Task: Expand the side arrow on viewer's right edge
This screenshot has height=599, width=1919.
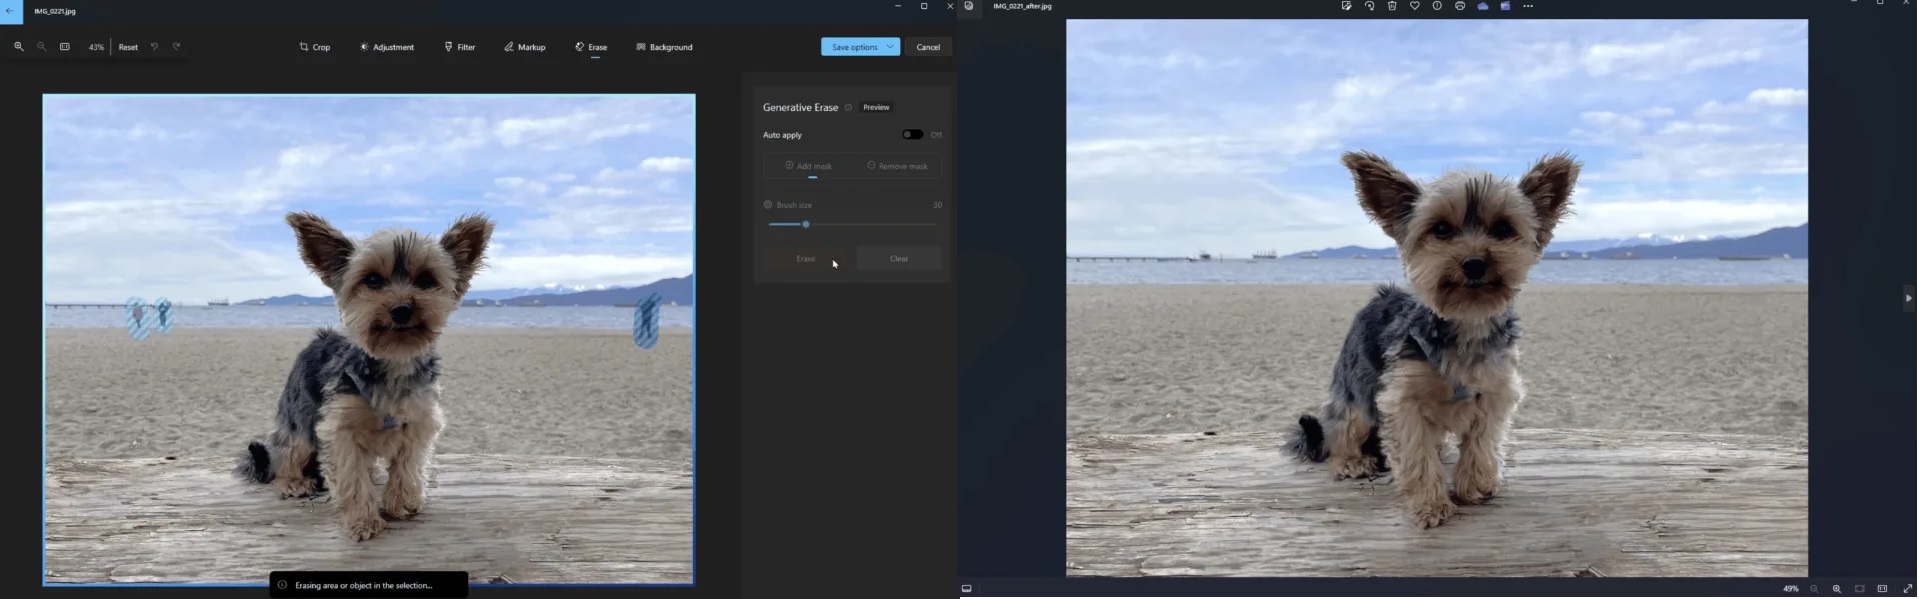Action: click(1908, 298)
